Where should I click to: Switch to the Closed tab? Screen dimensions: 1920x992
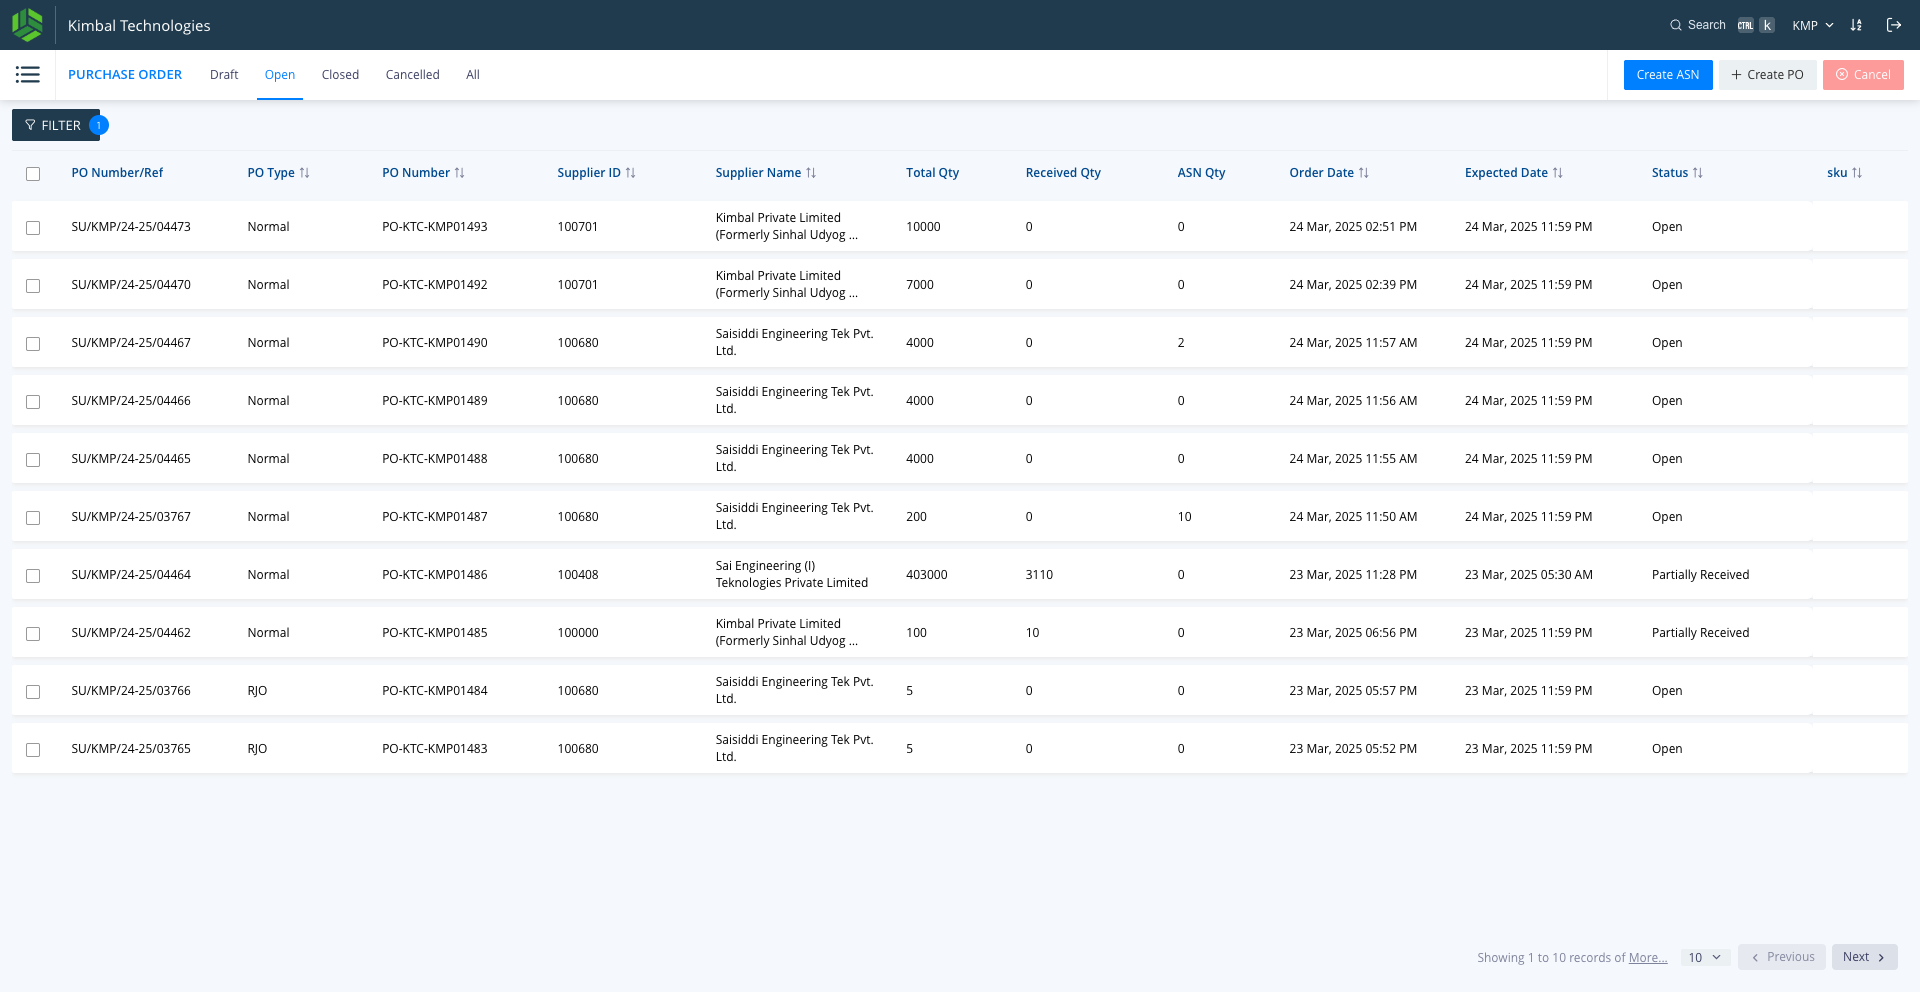[x=340, y=75]
